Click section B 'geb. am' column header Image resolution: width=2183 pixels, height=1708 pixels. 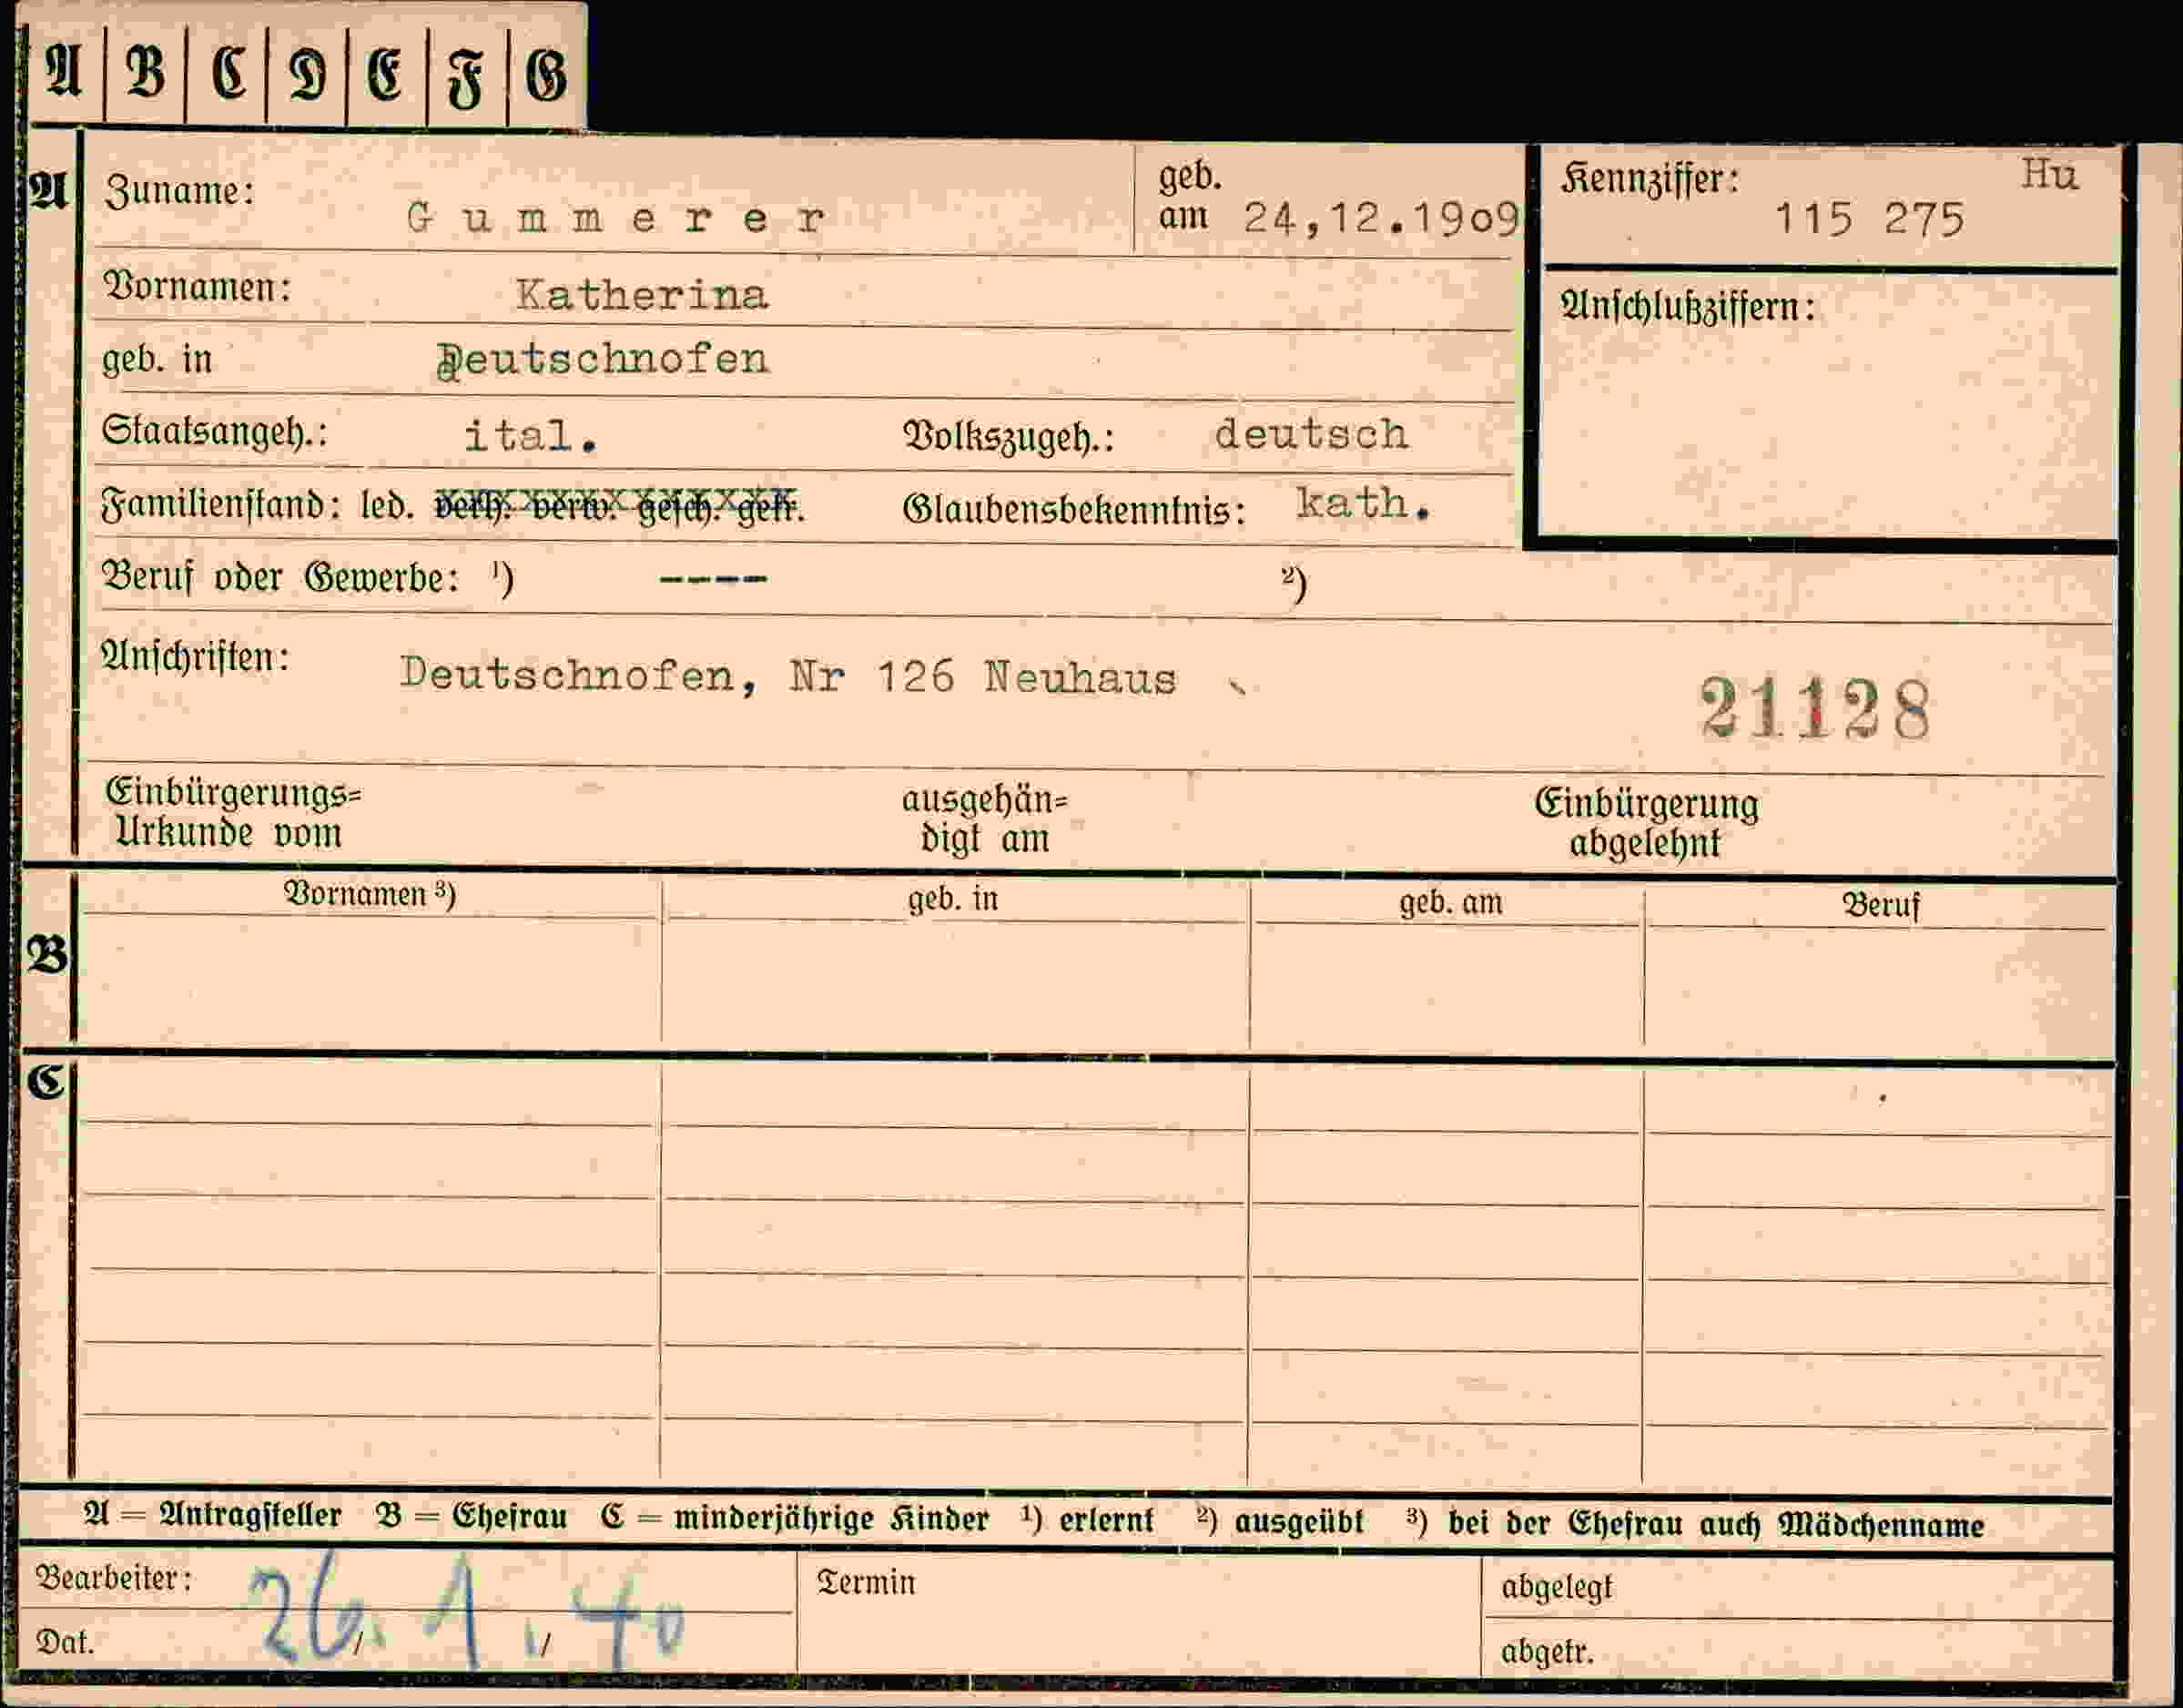tap(1450, 902)
